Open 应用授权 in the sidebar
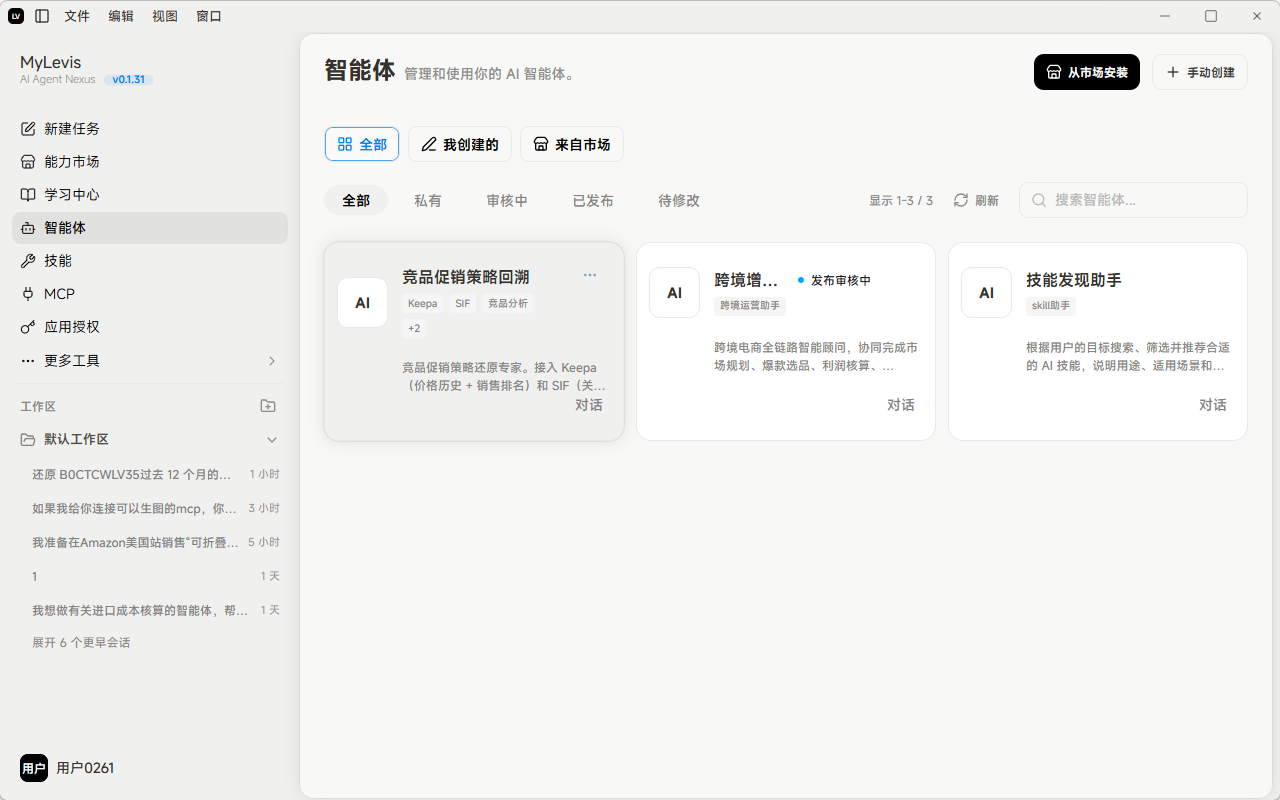This screenshot has height=800, width=1280. [x=150, y=327]
